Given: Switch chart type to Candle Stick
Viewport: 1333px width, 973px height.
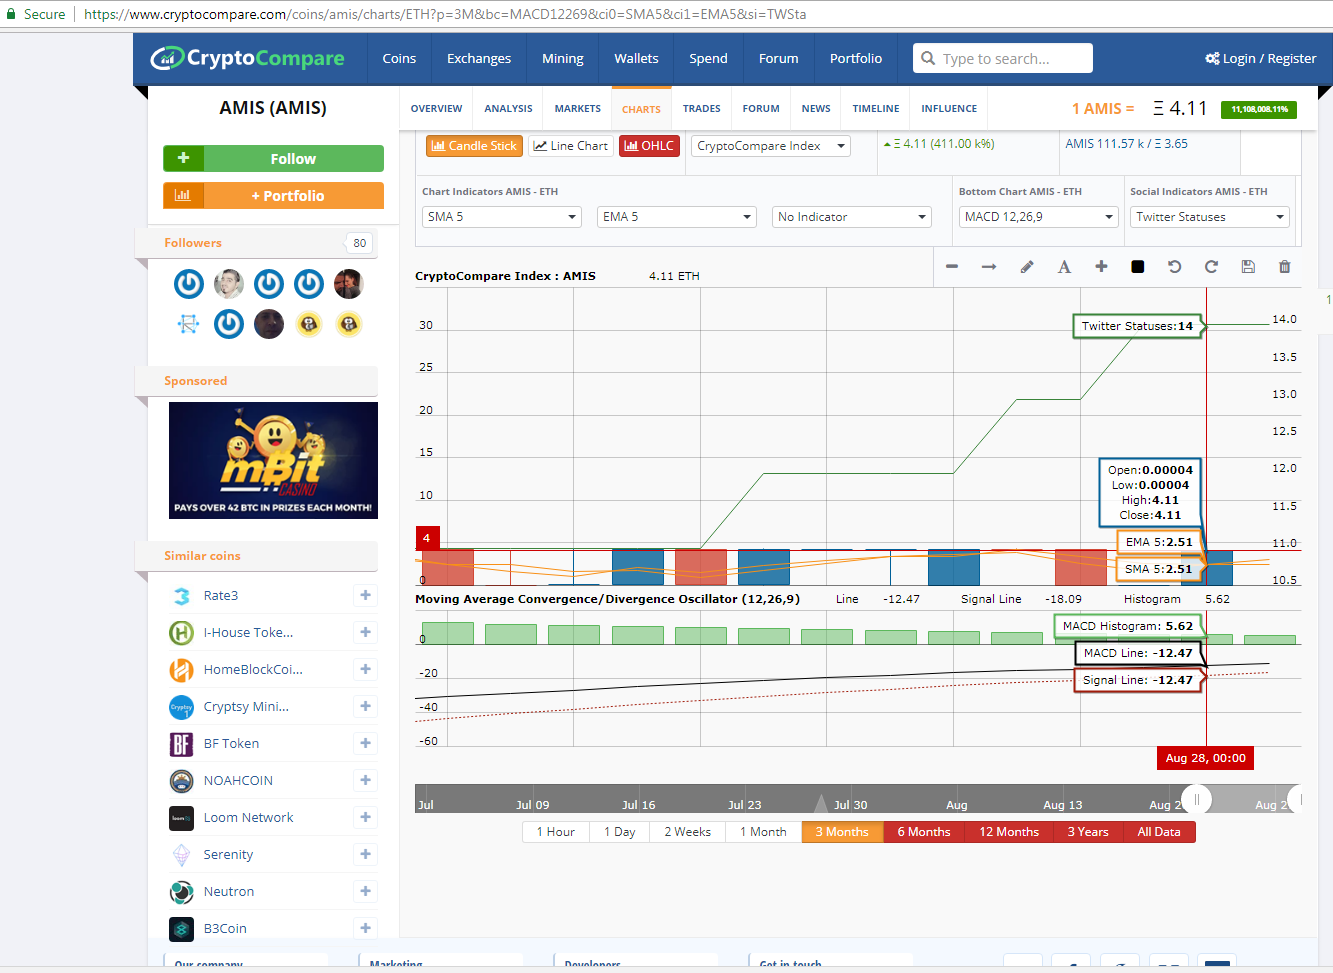Looking at the screenshot, I should 474,146.
